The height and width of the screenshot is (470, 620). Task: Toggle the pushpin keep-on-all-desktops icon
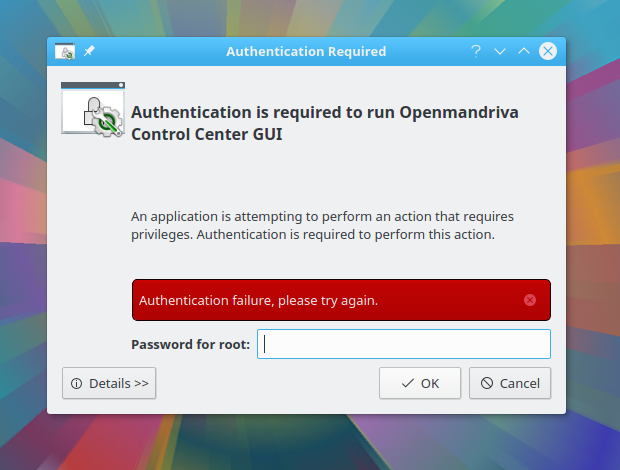point(89,51)
